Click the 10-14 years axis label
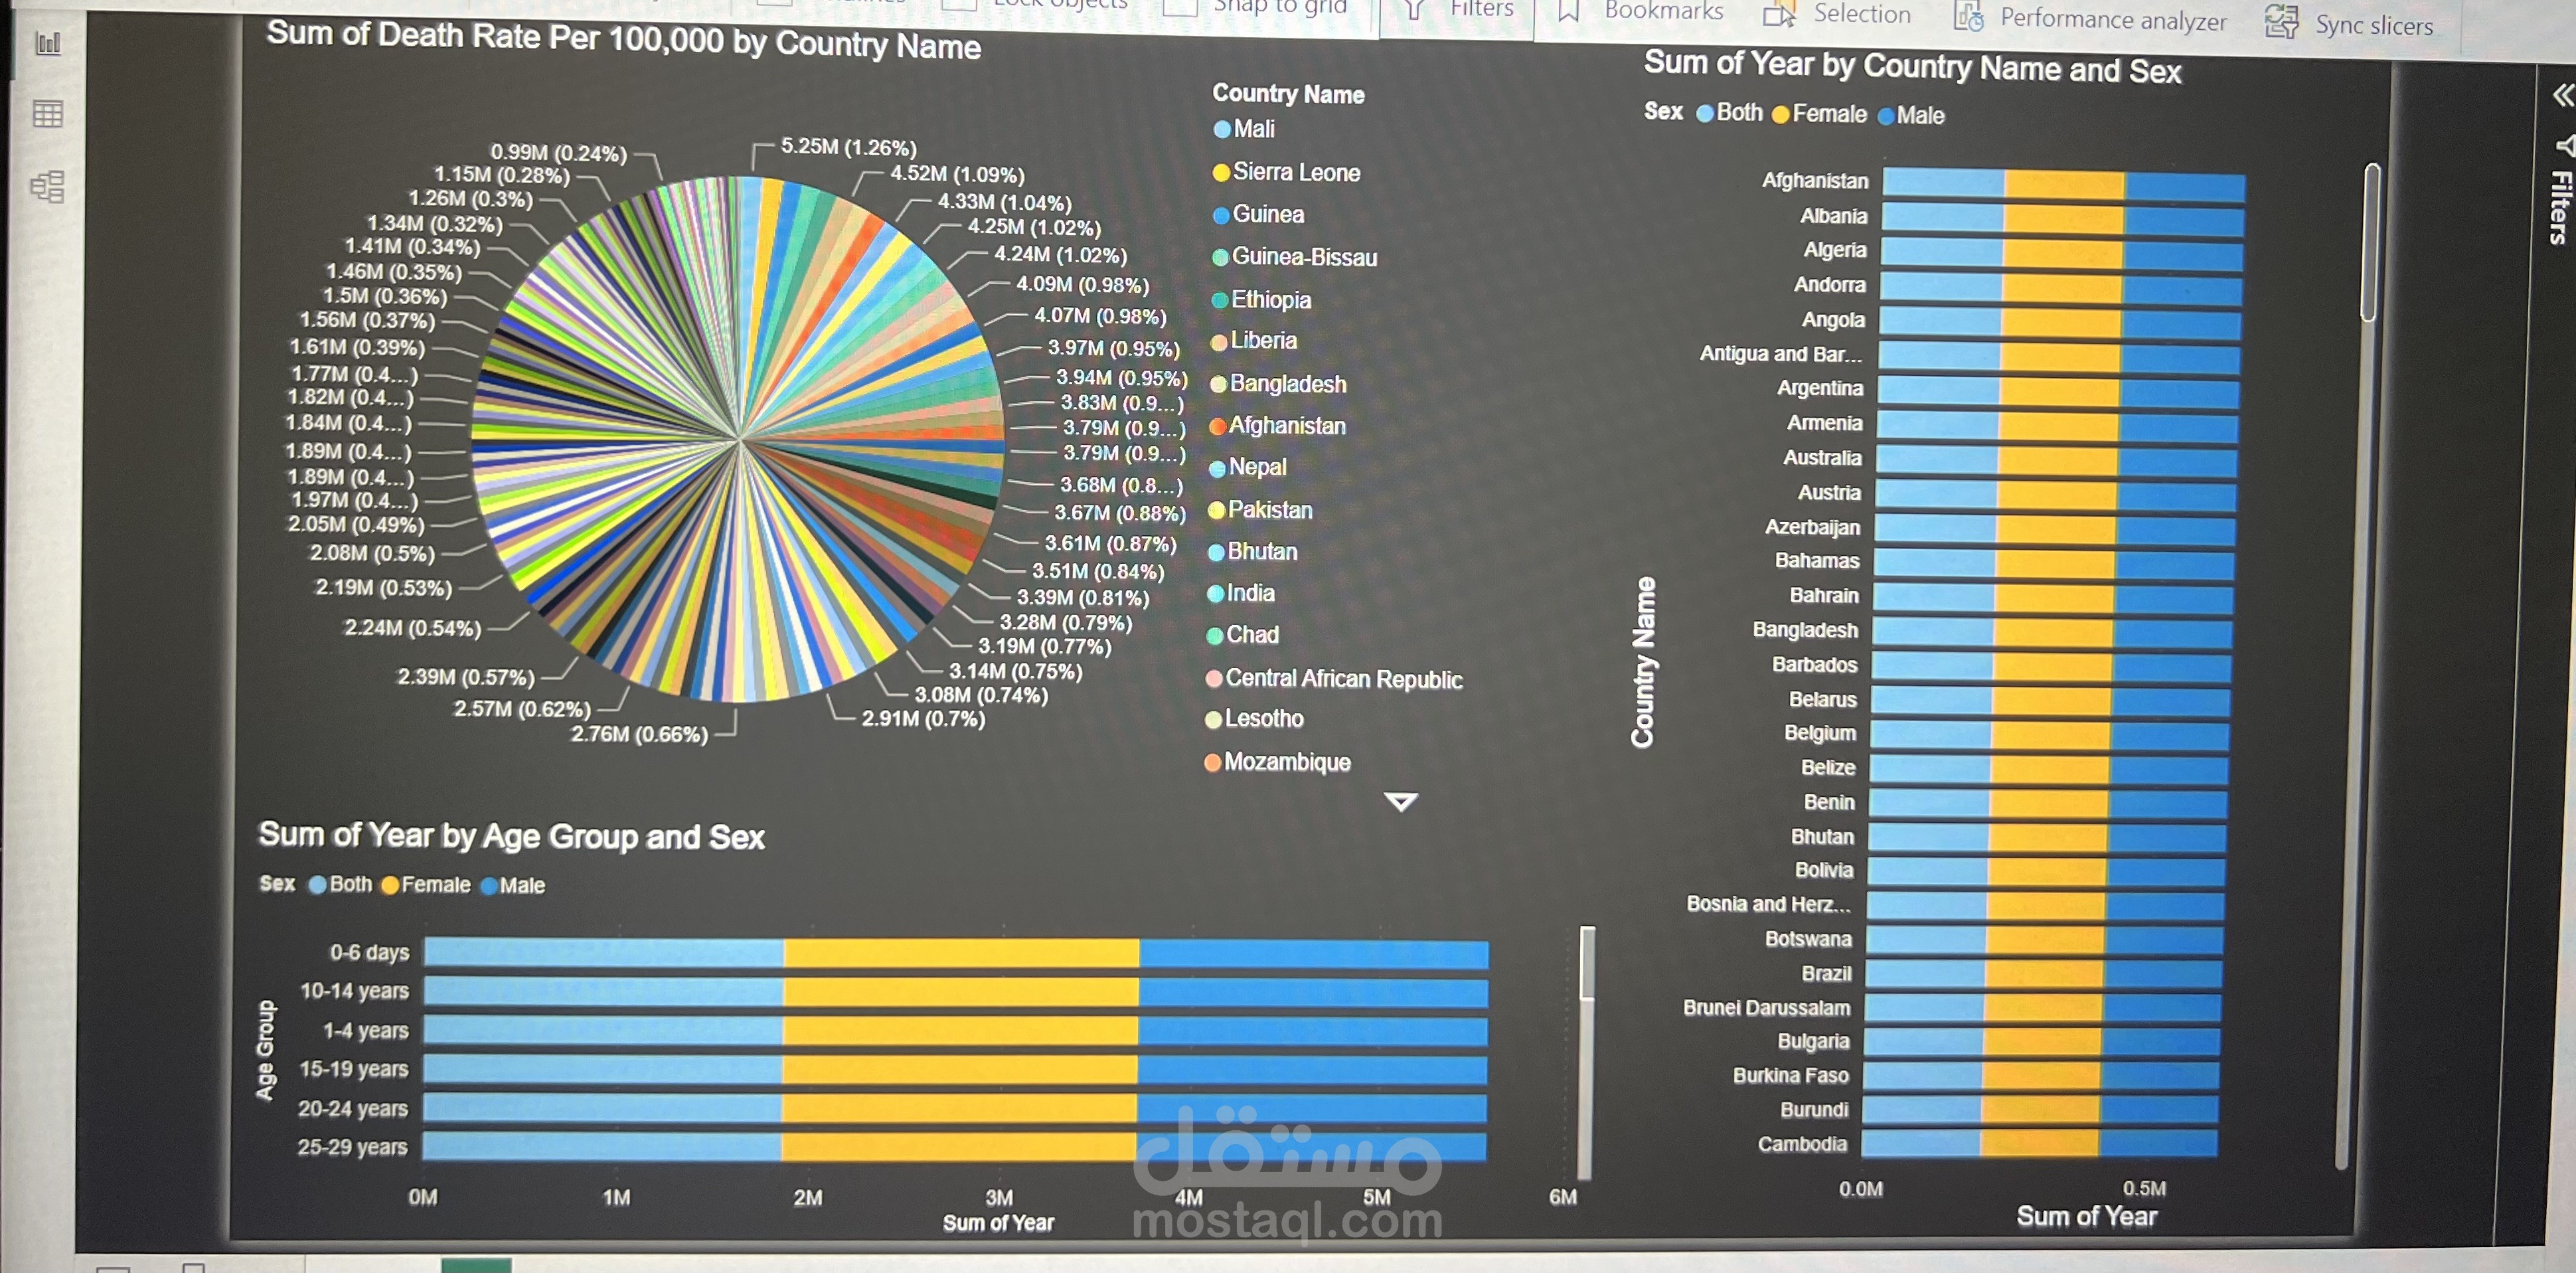This screenshot has height=1273, width=2576. point(354,991)
